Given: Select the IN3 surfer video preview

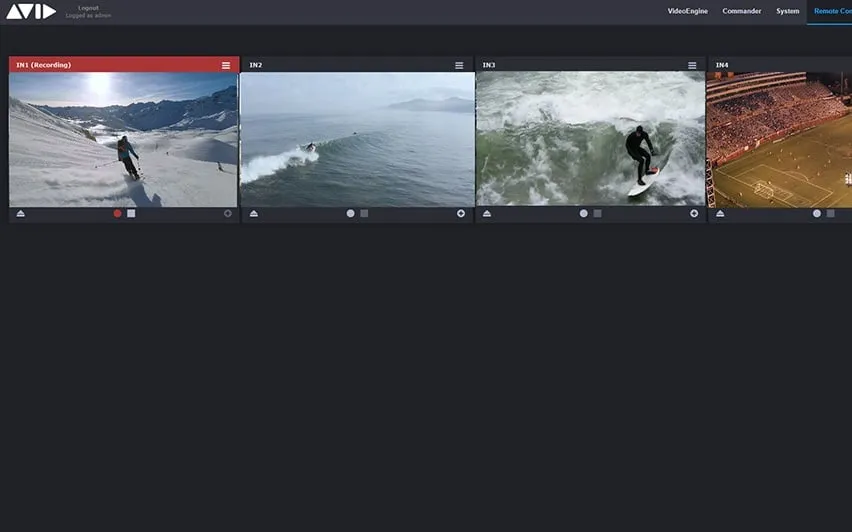Looking at the screenshot, I should pyautogui.click(x=591, y=140).
